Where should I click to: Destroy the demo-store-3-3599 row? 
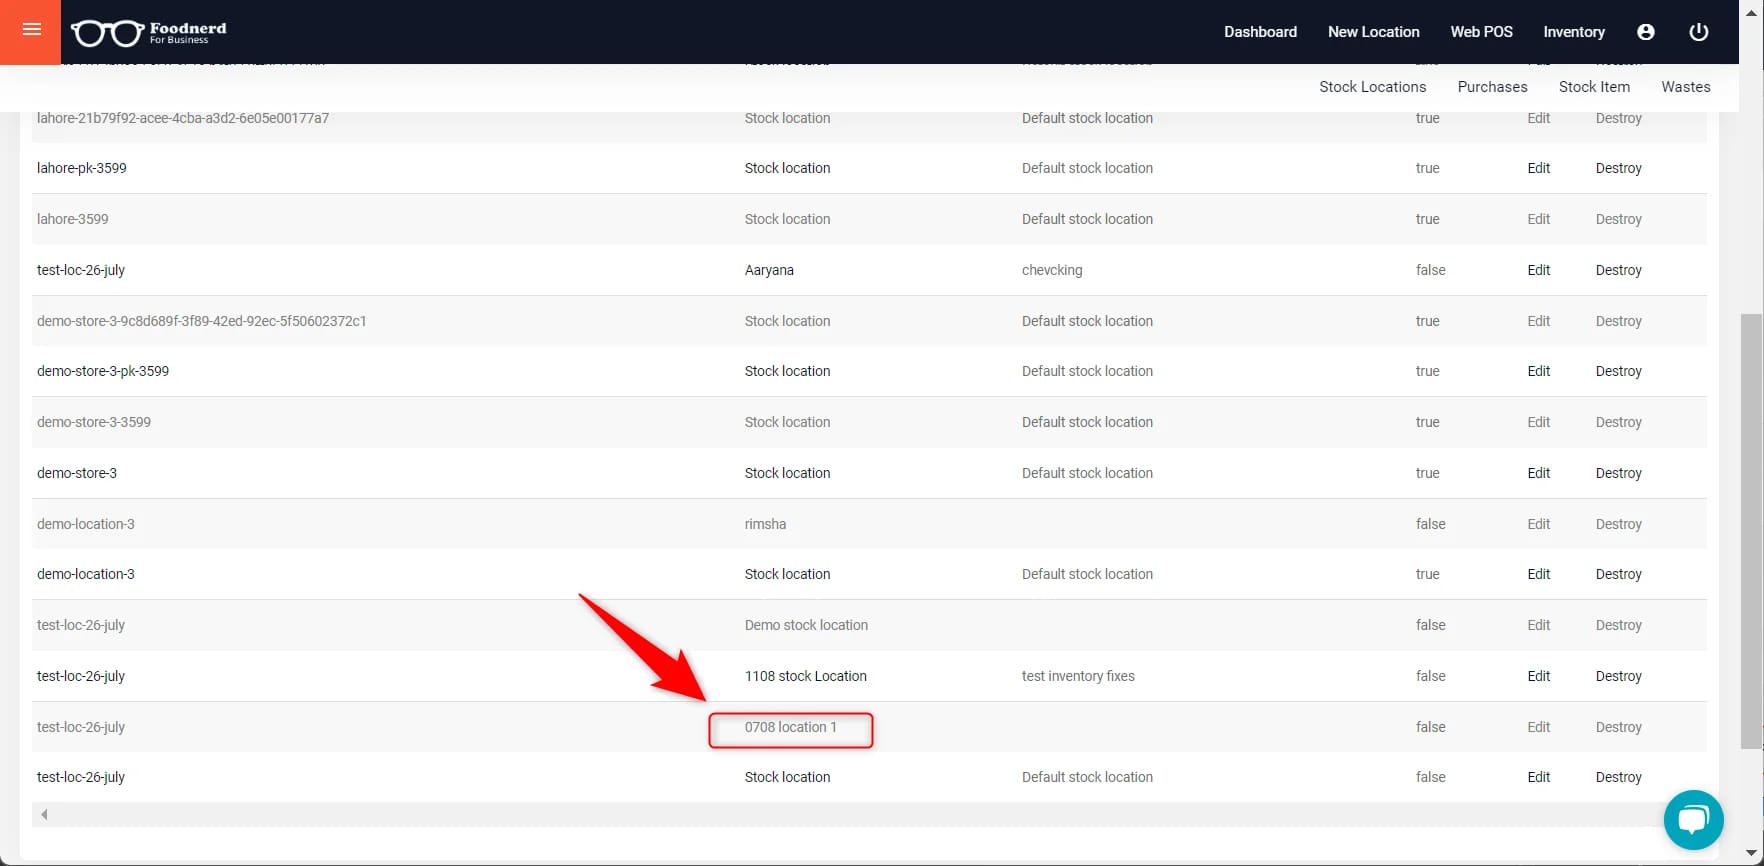point(1618,423)
